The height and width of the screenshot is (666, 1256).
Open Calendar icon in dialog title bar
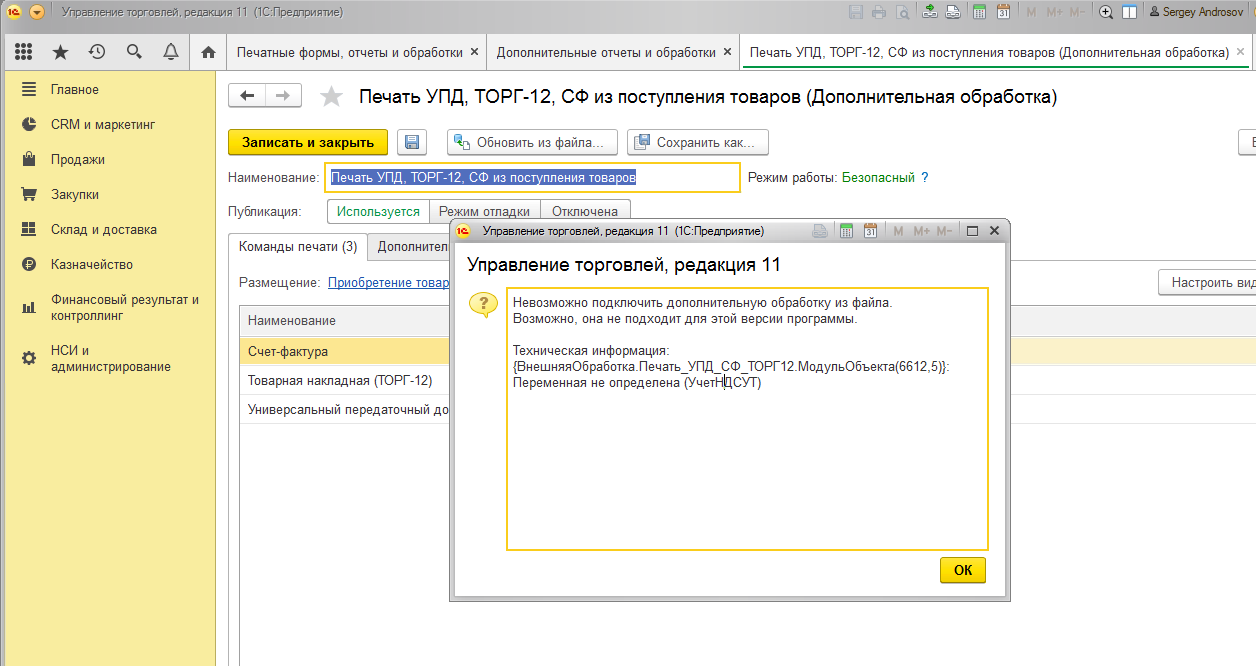[x=870, y=231]
